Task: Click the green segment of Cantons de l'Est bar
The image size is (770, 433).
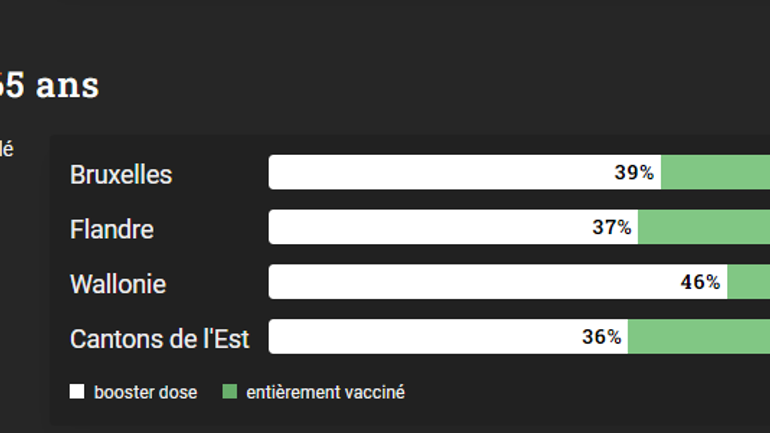Action: click(x=699, y=338)
